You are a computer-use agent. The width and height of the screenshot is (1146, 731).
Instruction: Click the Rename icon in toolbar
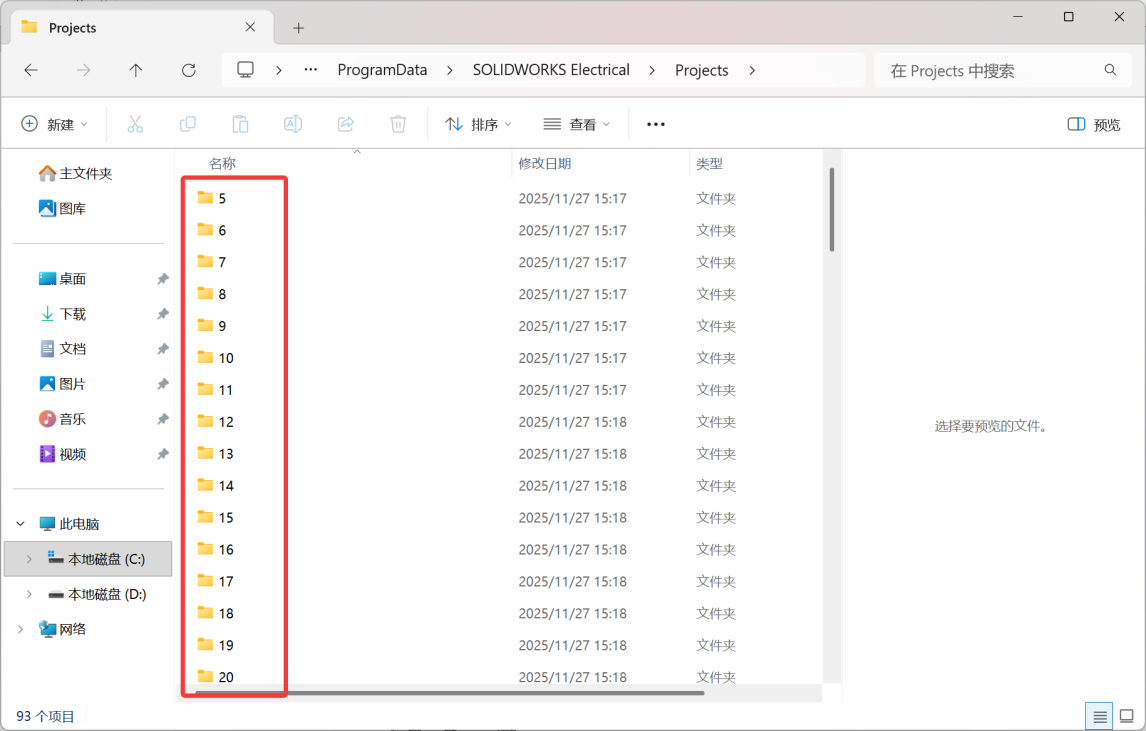click(x=293, y=124)
